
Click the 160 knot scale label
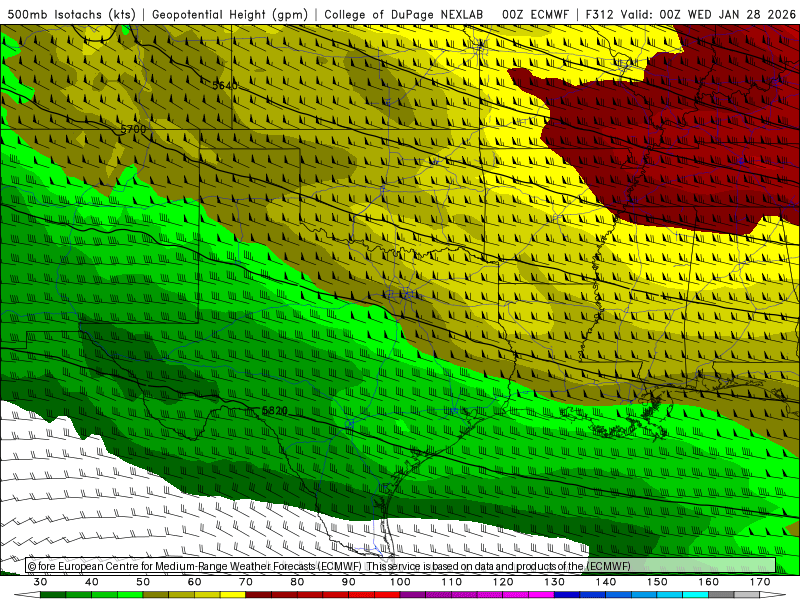tap(709, 582)
